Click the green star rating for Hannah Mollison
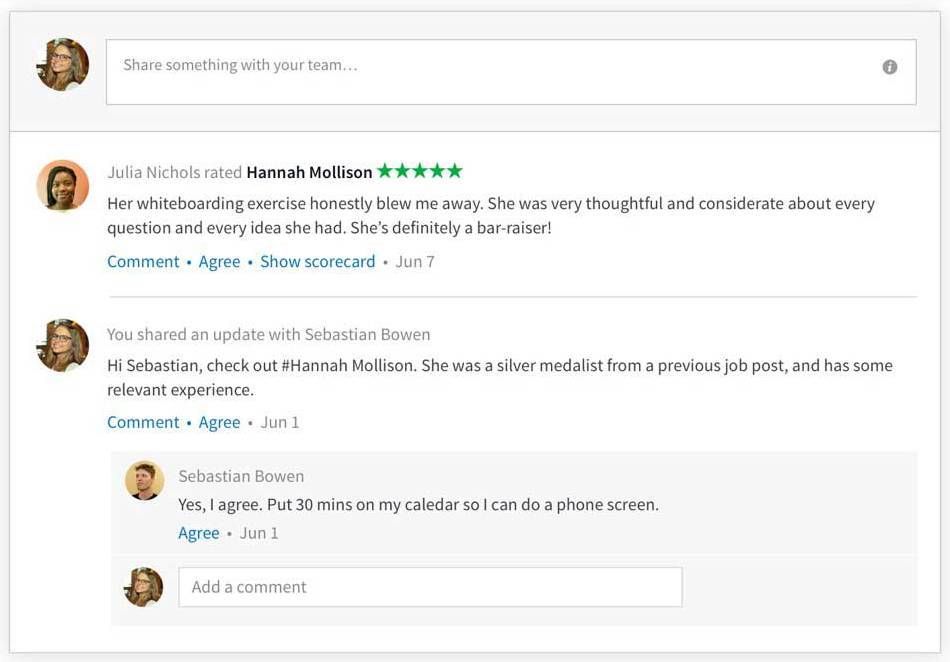The width and height of the screenshot is (950, 662). [x=420, y=171]
